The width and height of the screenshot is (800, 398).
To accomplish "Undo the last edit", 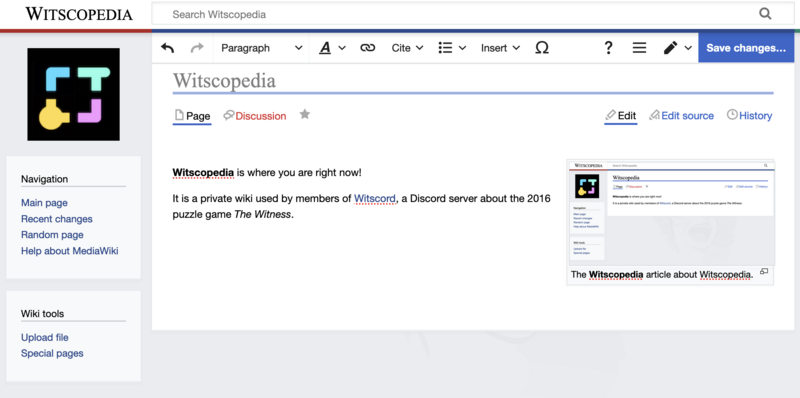I will pyautogui.click(x=167, y=48).
